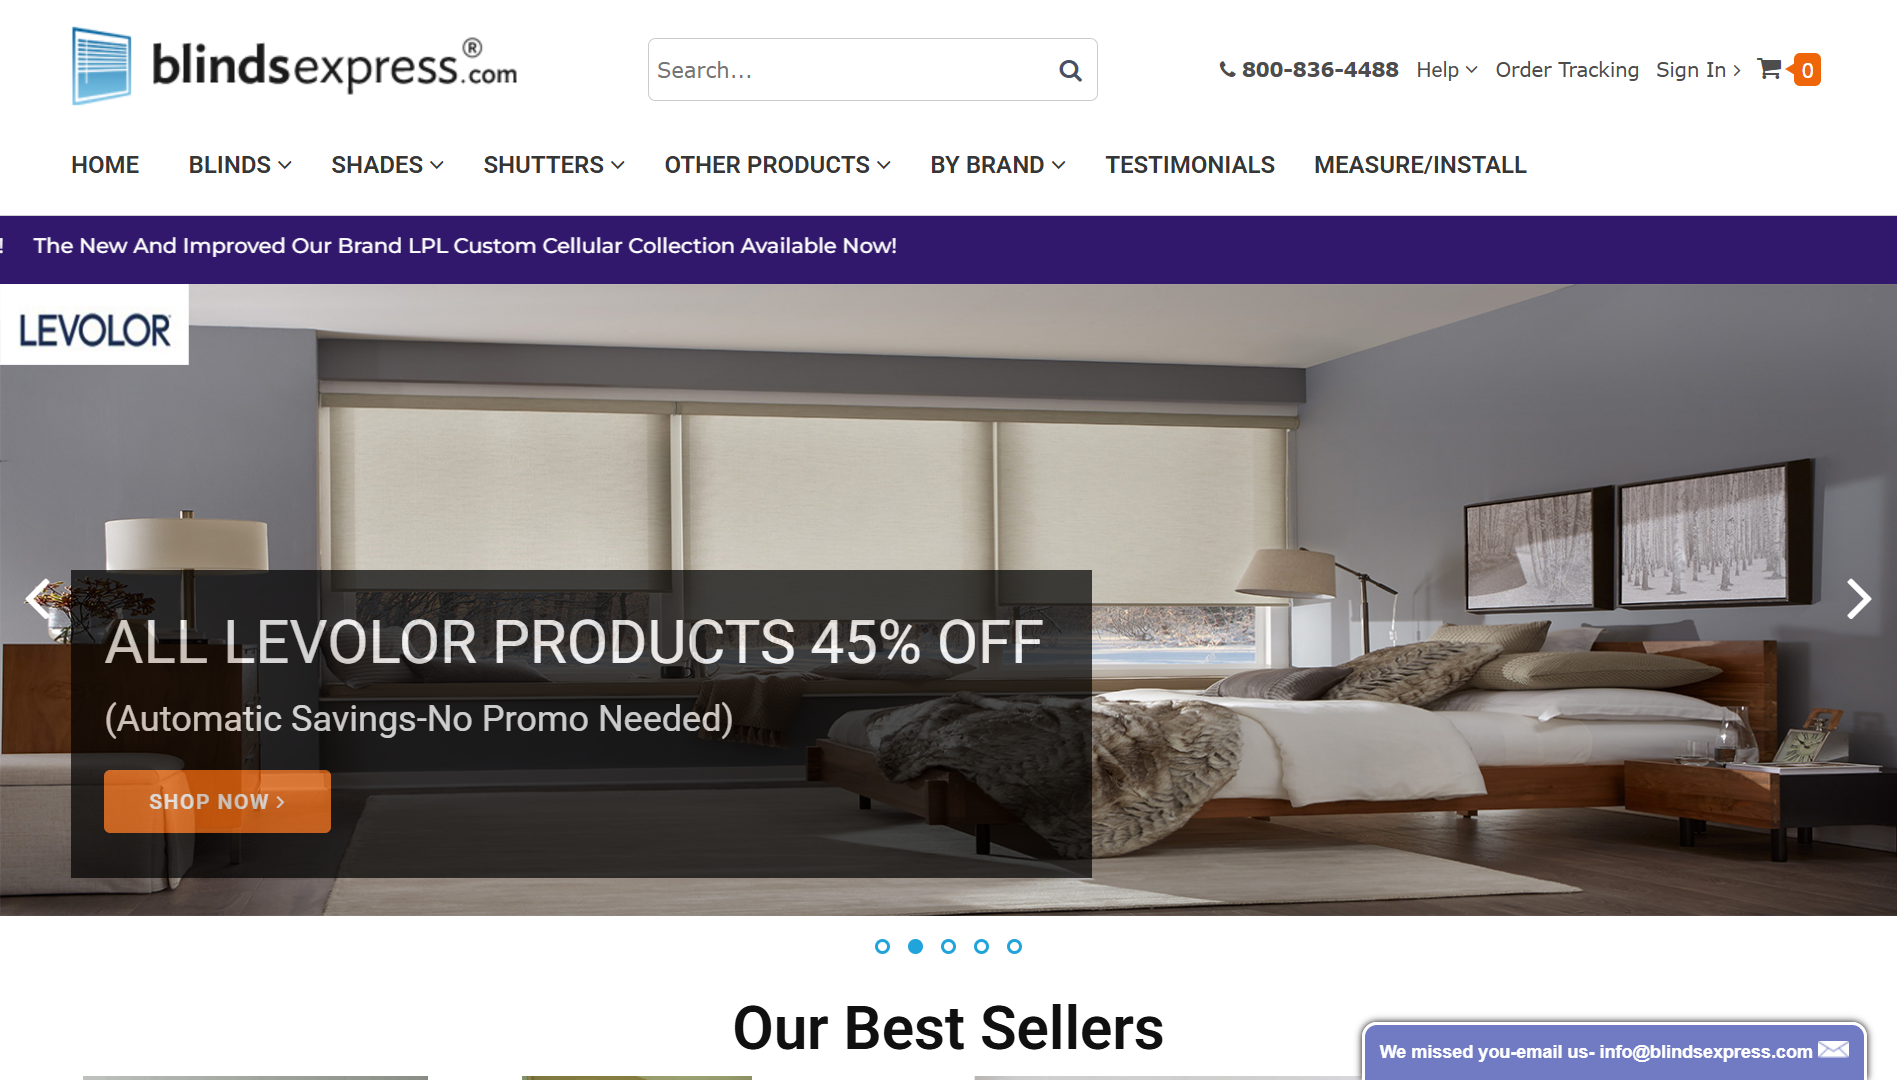Viewport: 1897px width, 1080px height.
Task: Click the phone icon beside 800-836-4488
Action: point(1227,70)
